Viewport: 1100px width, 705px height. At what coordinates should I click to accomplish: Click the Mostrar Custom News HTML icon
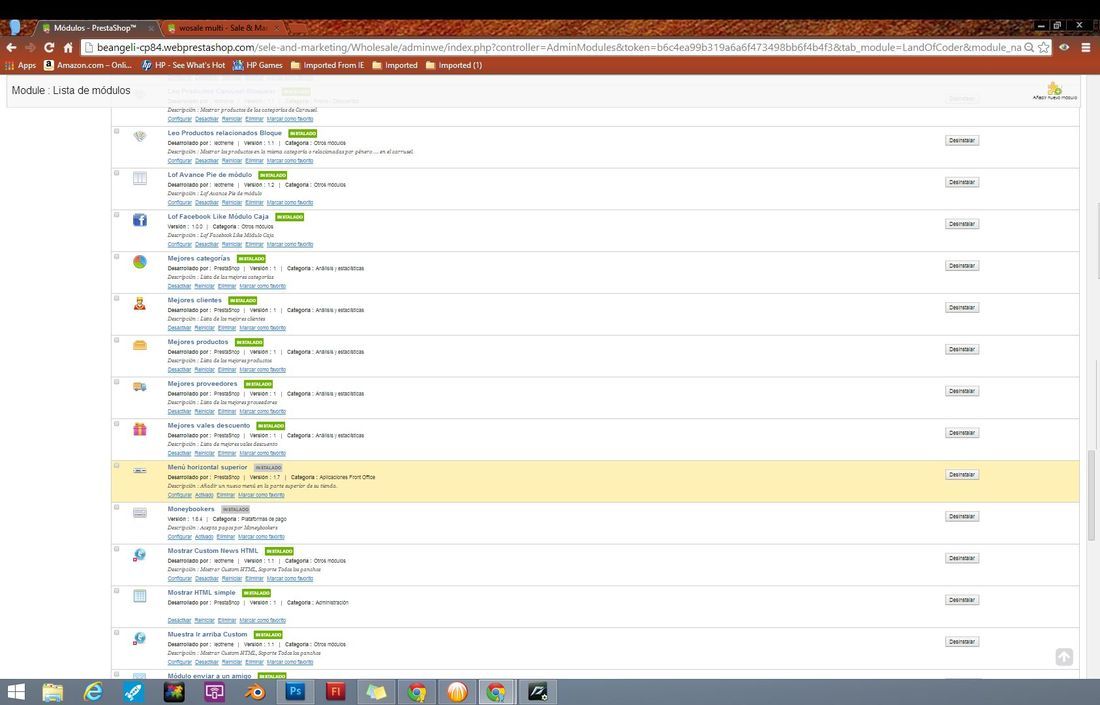(x=140, y=555)
